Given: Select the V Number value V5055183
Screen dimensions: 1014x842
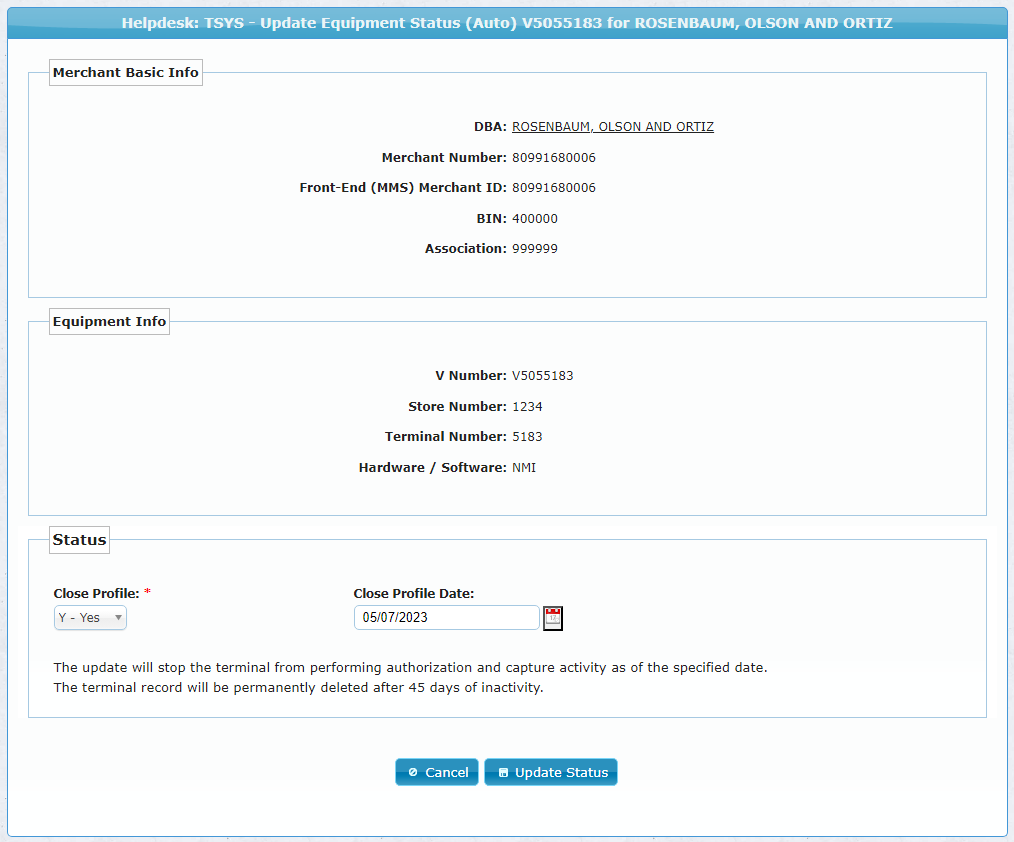Looking at the screenshot, I should click(x=542, y=376).
